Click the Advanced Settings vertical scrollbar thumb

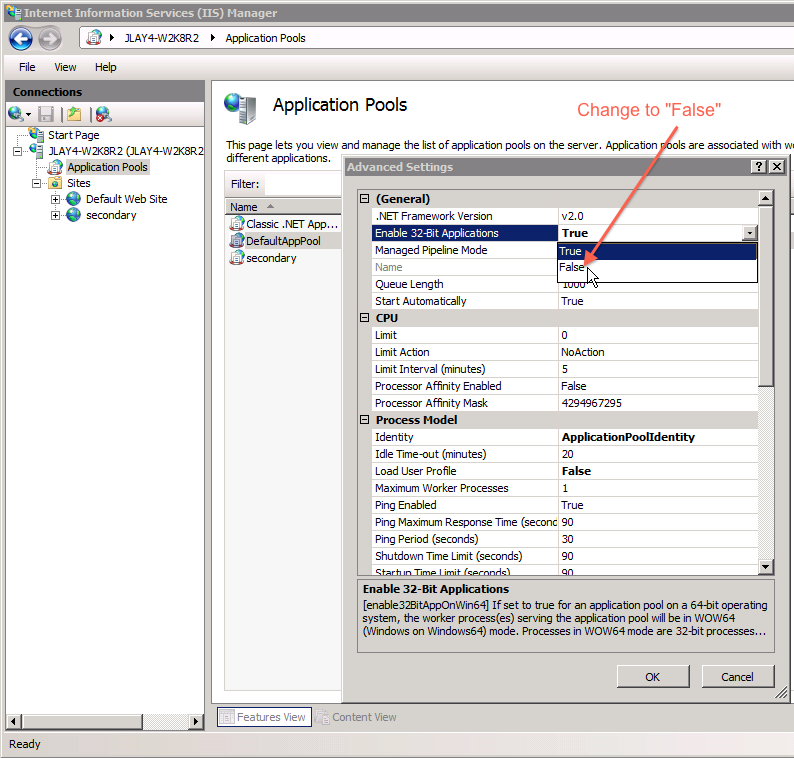[766, 296]
